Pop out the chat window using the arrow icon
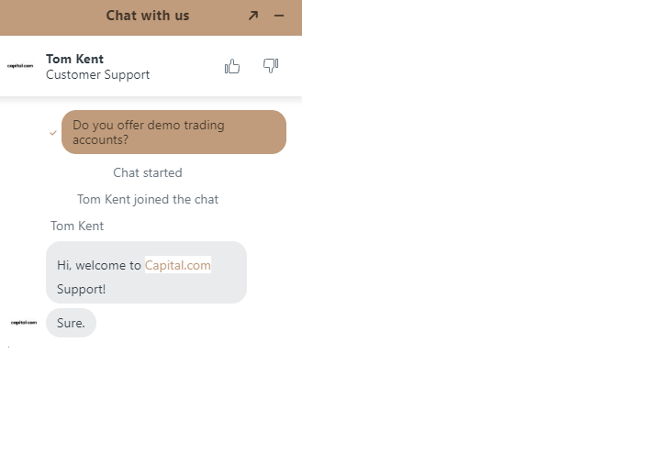This screenshot has height=475, width=660. [x=253, y=16]
